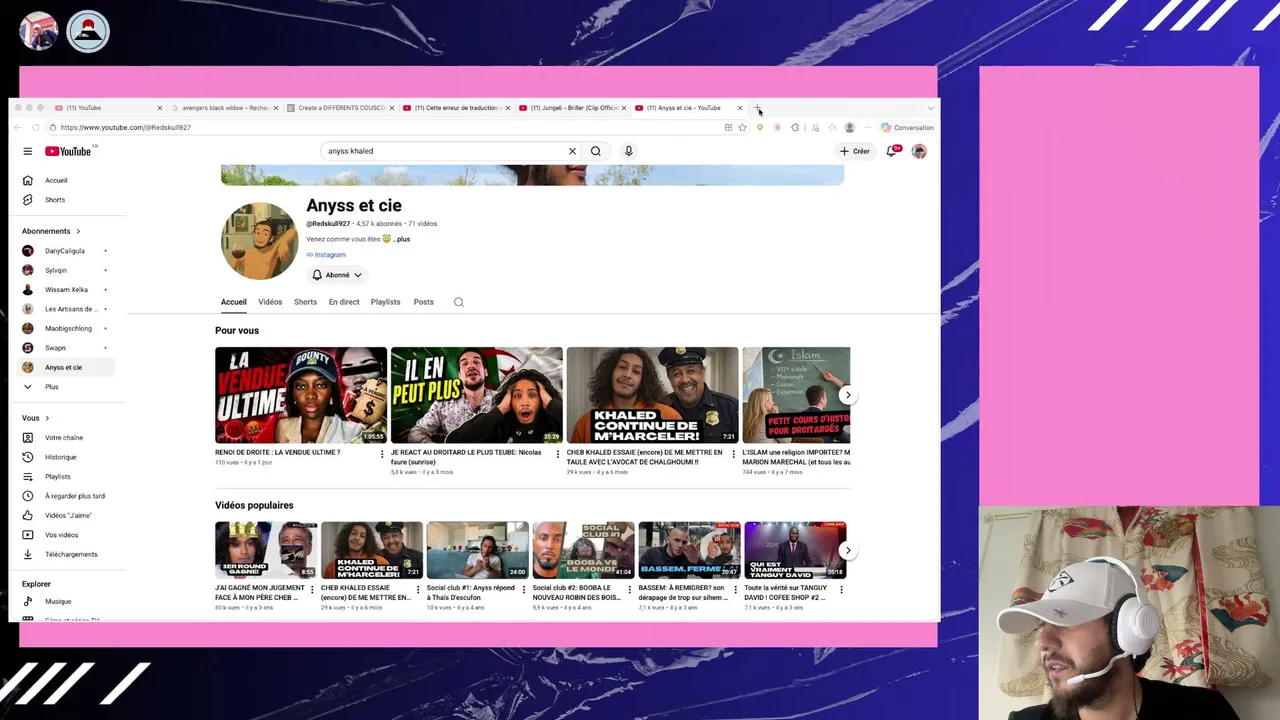This screenshot has width=1280, height=720.
Task: Switch to the En direct tab
Action: 344,302
